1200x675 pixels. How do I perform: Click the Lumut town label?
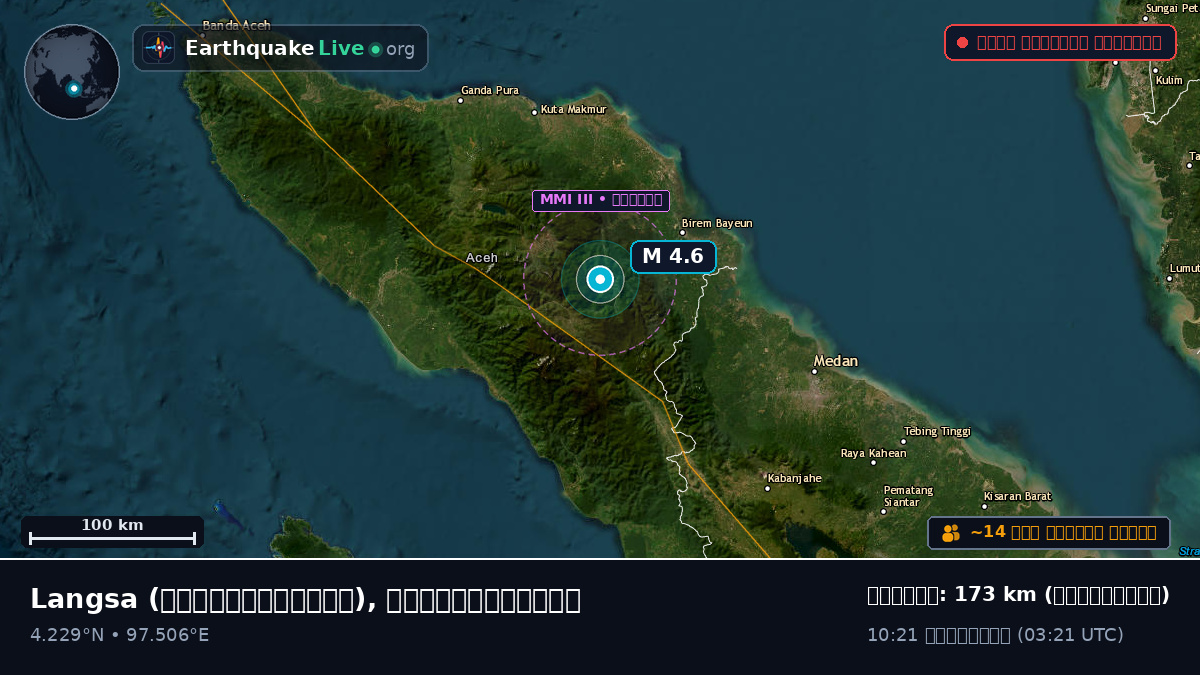[1184, 268]
